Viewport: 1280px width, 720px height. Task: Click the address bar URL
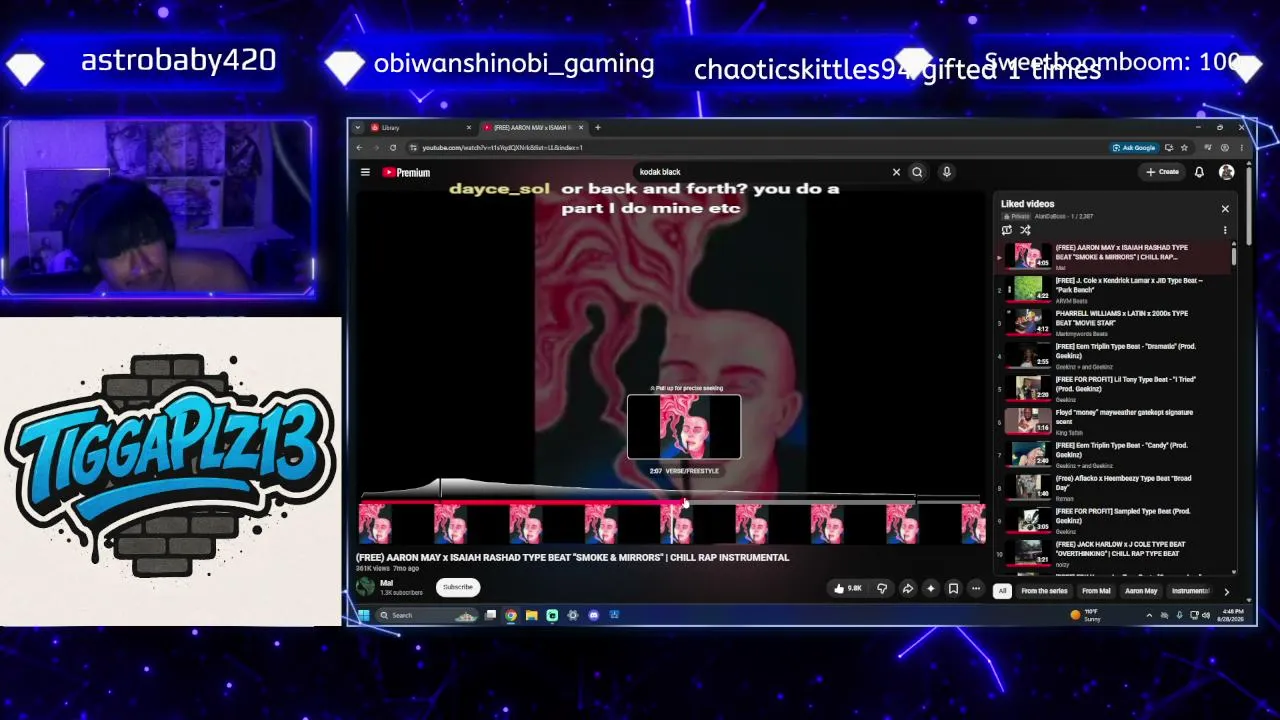pos(502,147)
